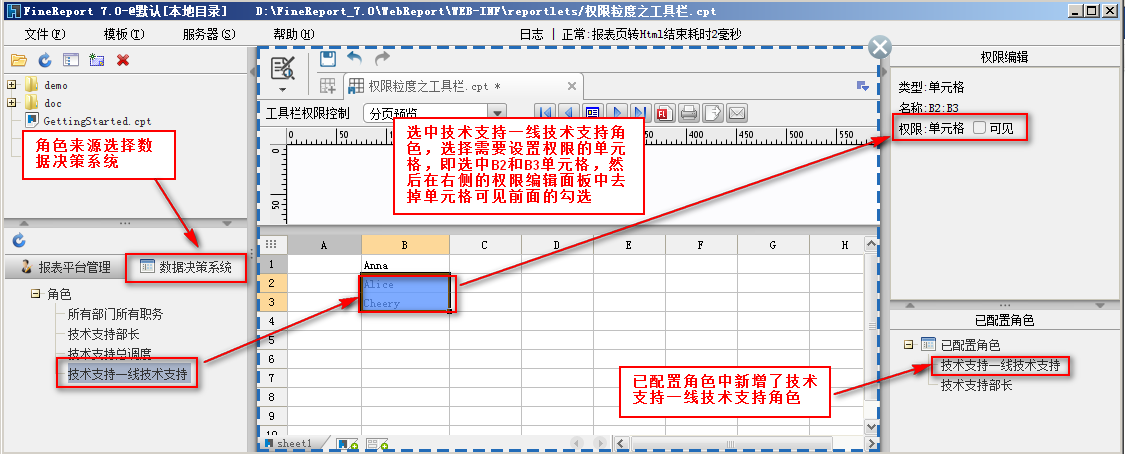
Task: Redo the action
Action: (382, 58)
